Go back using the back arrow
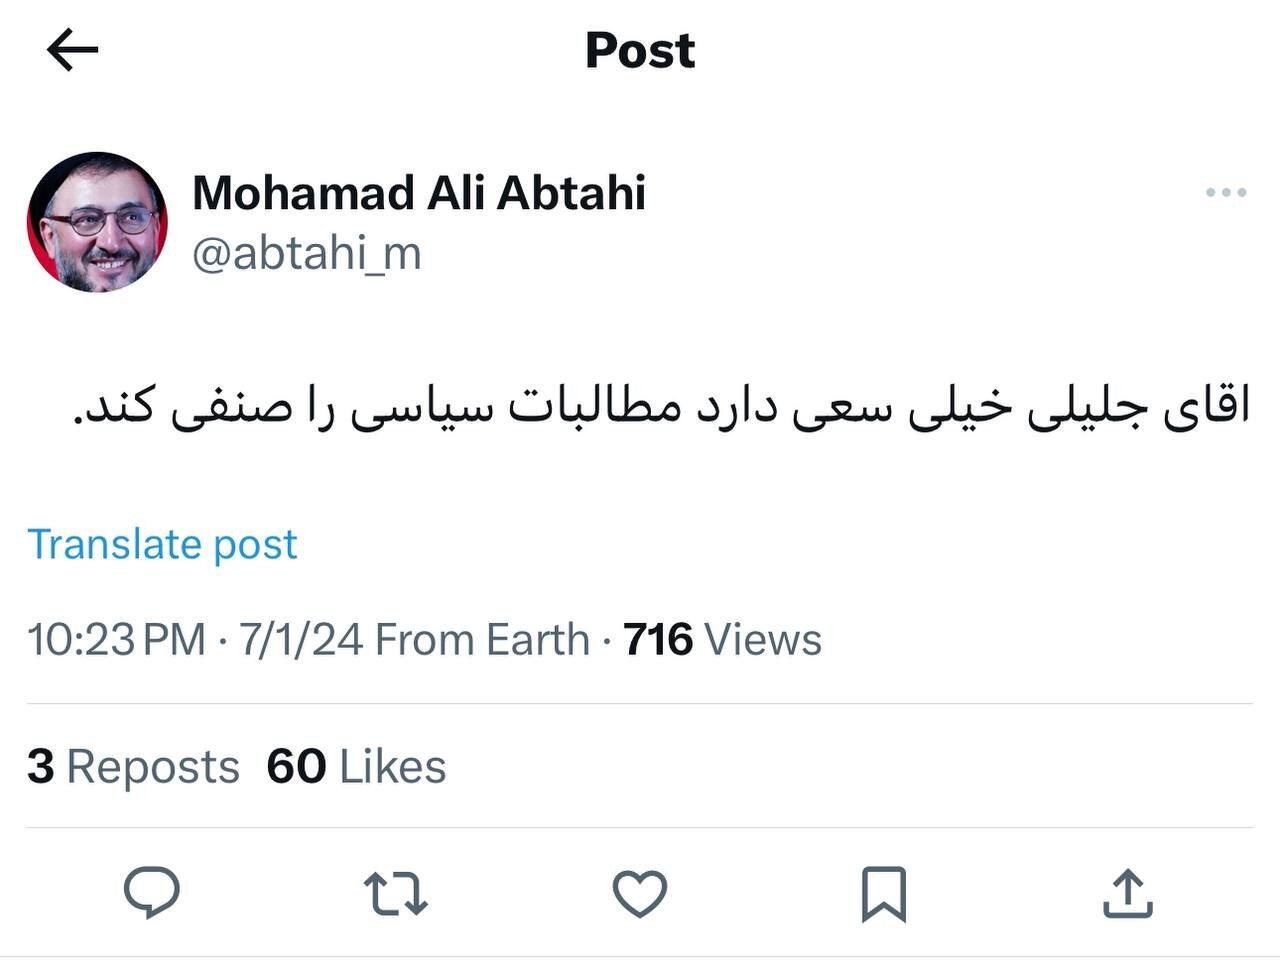Viewport: 1280px width, 972px height. click(69, 49)
